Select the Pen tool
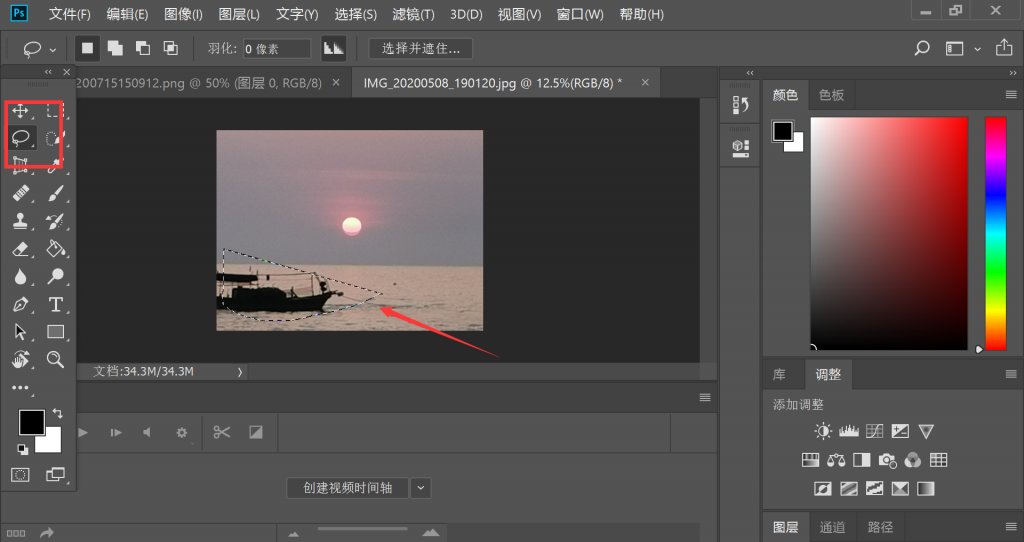Viewport: 1024px width, 542px height. pos(20,304)
